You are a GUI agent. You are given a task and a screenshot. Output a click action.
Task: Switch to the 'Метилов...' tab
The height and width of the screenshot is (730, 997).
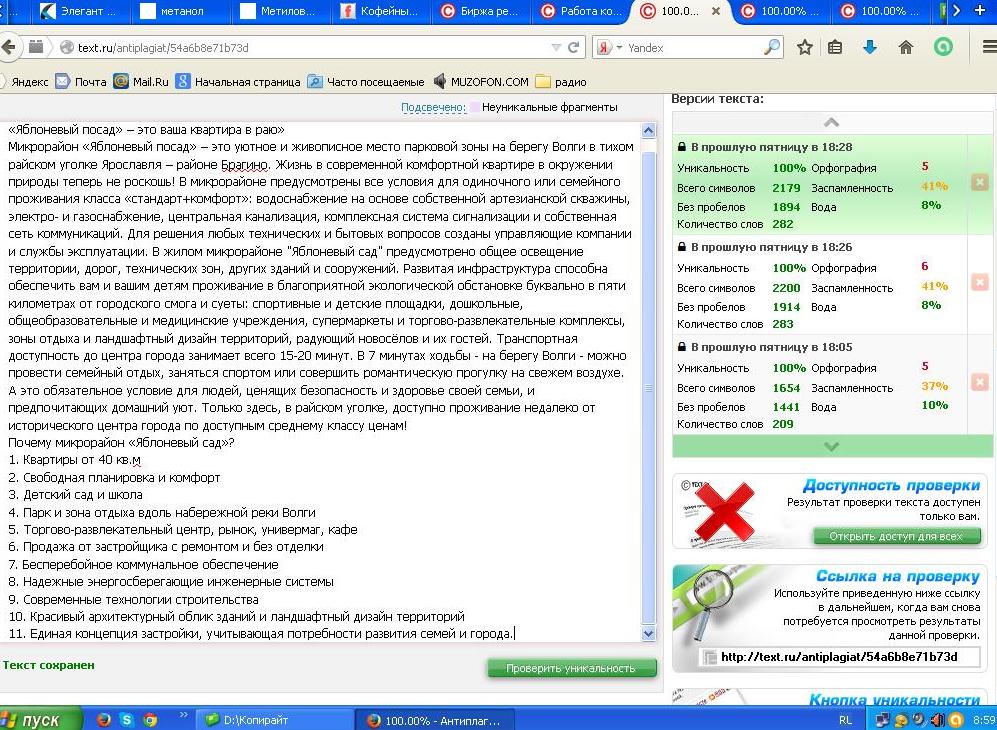tap(282, 11)
